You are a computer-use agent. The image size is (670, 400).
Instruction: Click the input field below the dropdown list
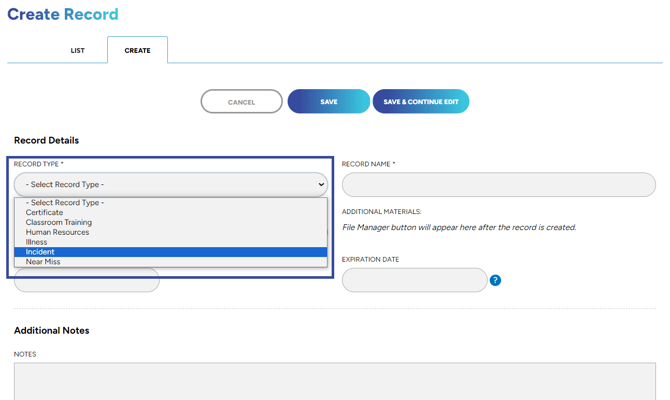pos(87,281)
